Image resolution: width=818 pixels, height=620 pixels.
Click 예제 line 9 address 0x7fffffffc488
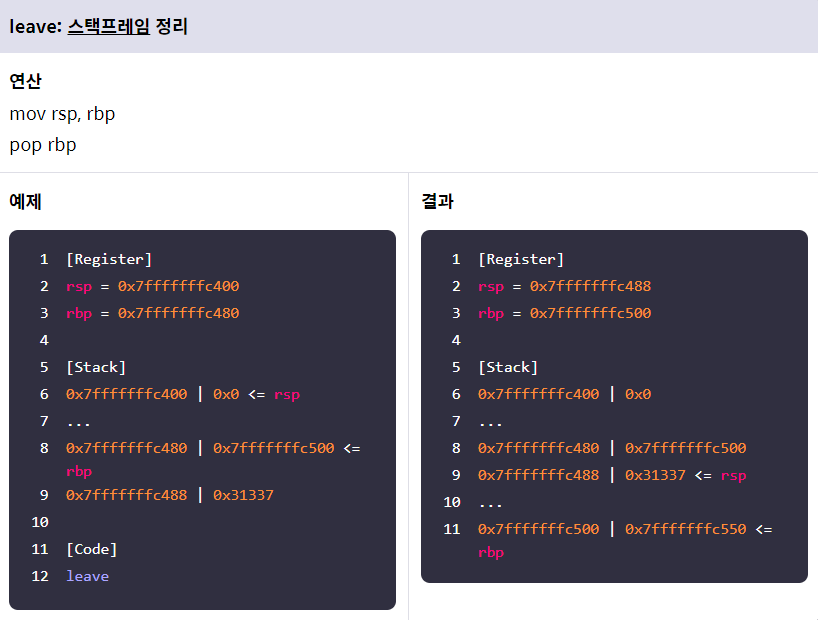click(x=126, y=495)
